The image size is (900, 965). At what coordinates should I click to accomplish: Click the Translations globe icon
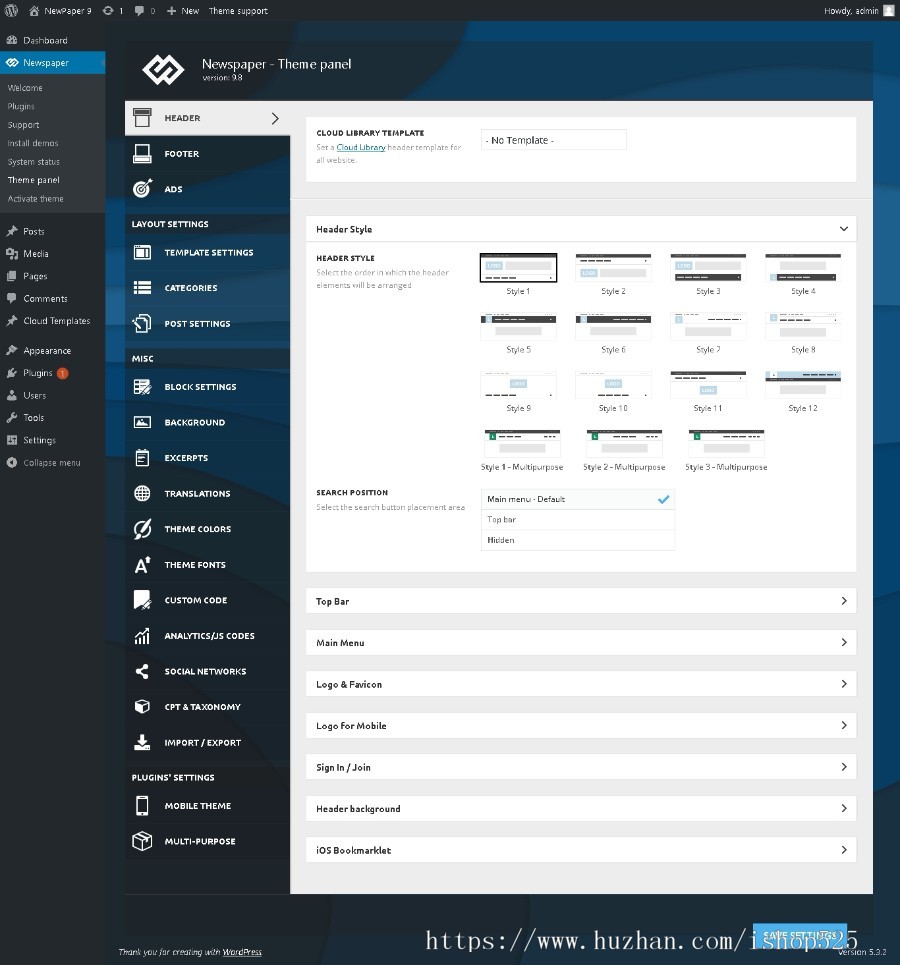(x=143, y=494)
